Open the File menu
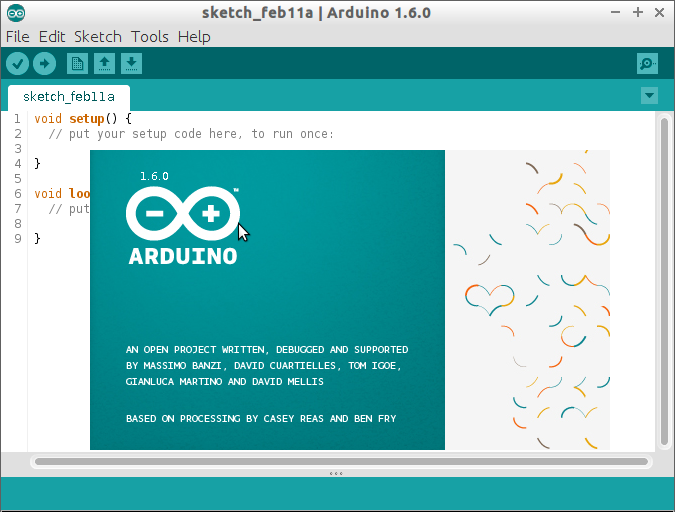Image resolution: width=675 pixels, height=512 pixels. 18,37
